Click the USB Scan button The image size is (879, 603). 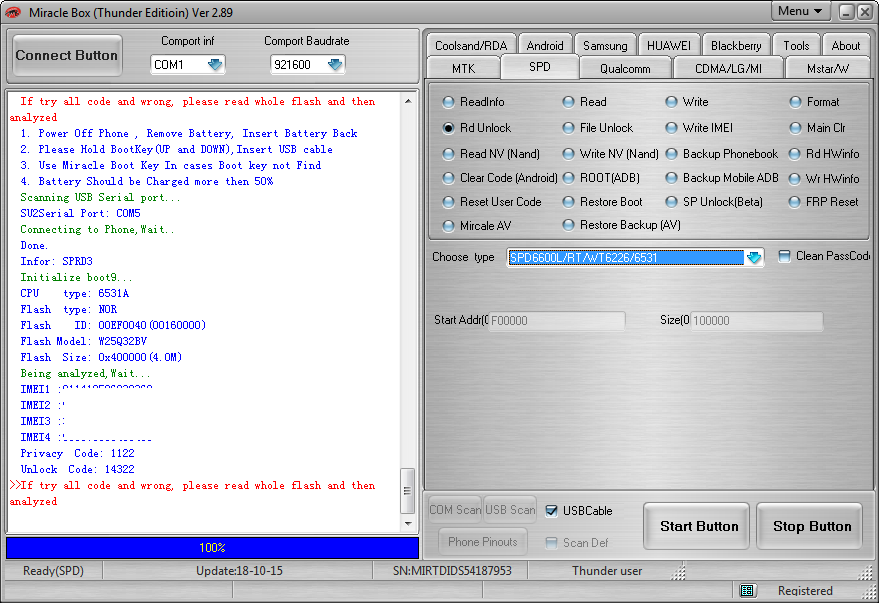pyautogui.click(x=510, y=510)
